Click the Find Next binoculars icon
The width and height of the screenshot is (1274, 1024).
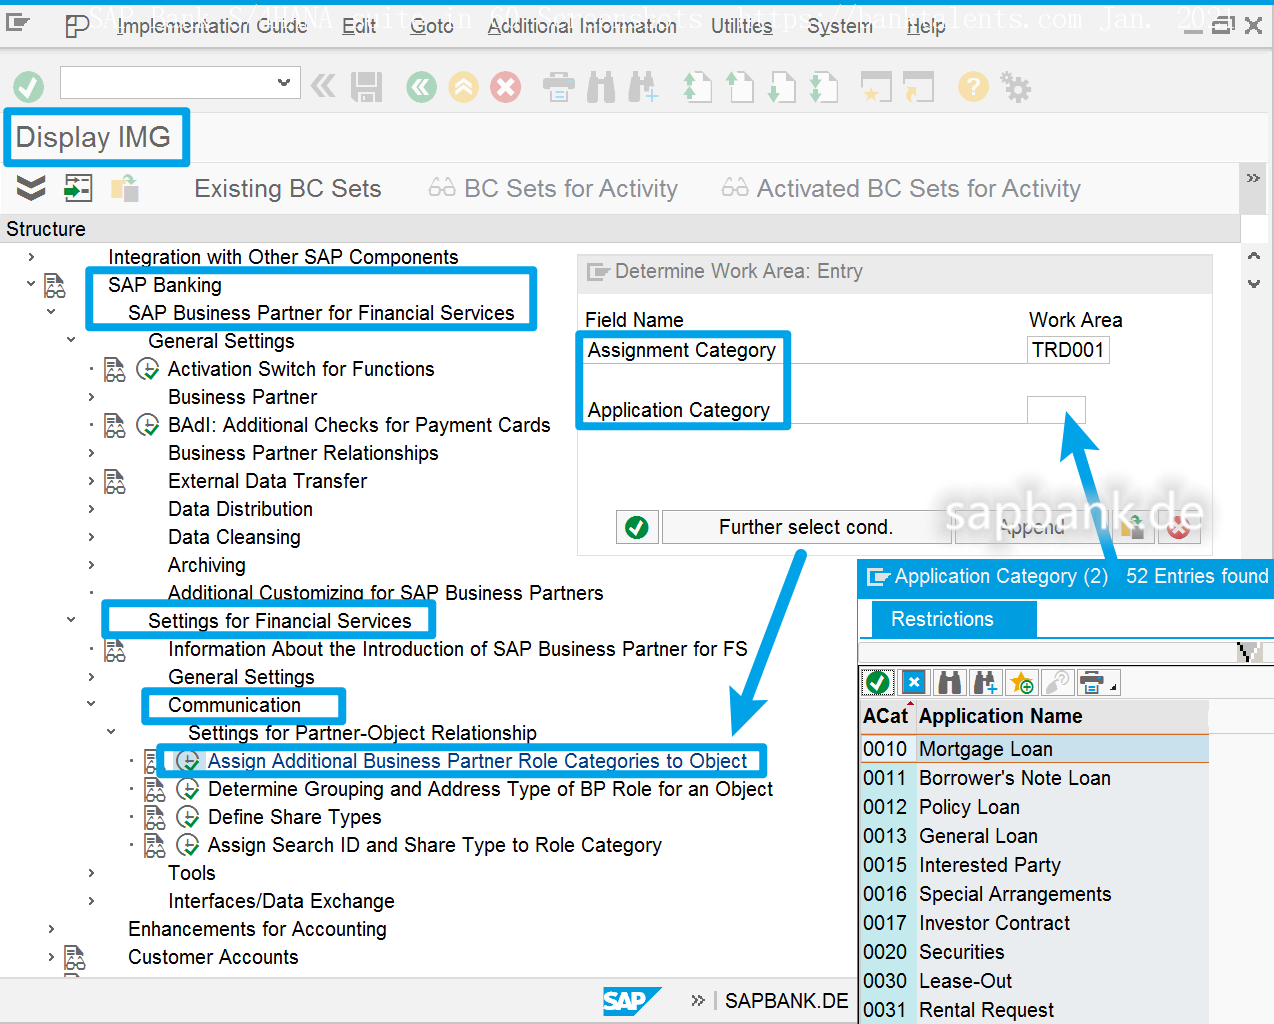pos(643,87)
